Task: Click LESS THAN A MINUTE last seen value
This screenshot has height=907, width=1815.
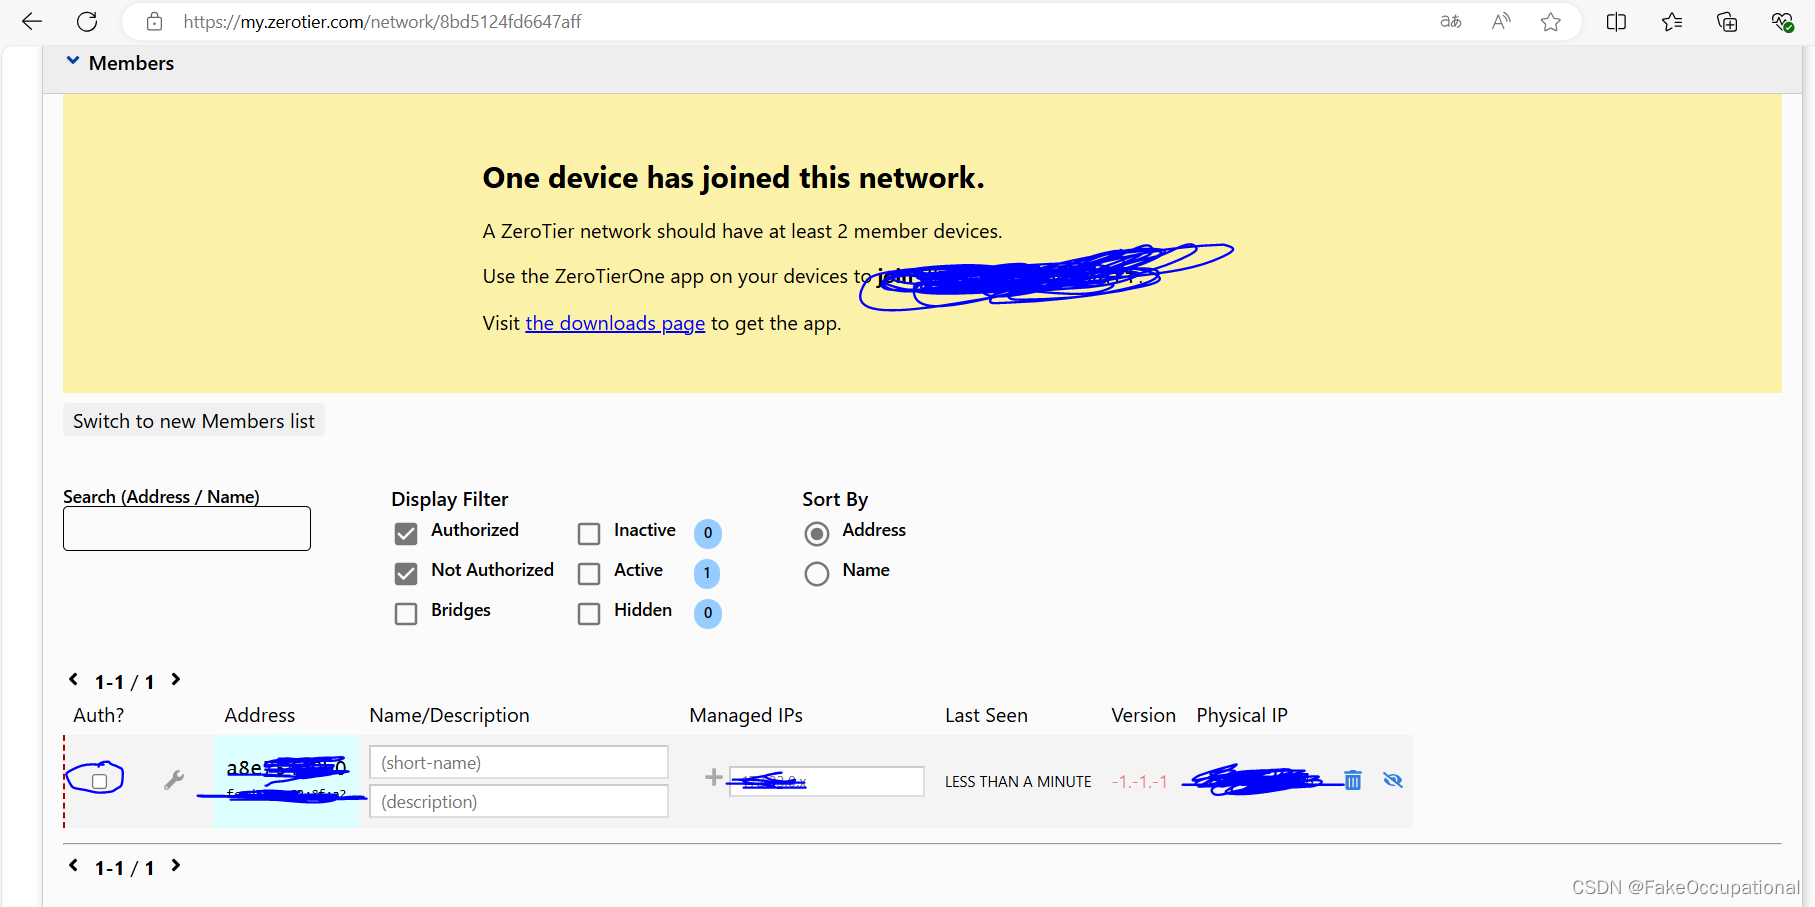Action: point(1018,782)
